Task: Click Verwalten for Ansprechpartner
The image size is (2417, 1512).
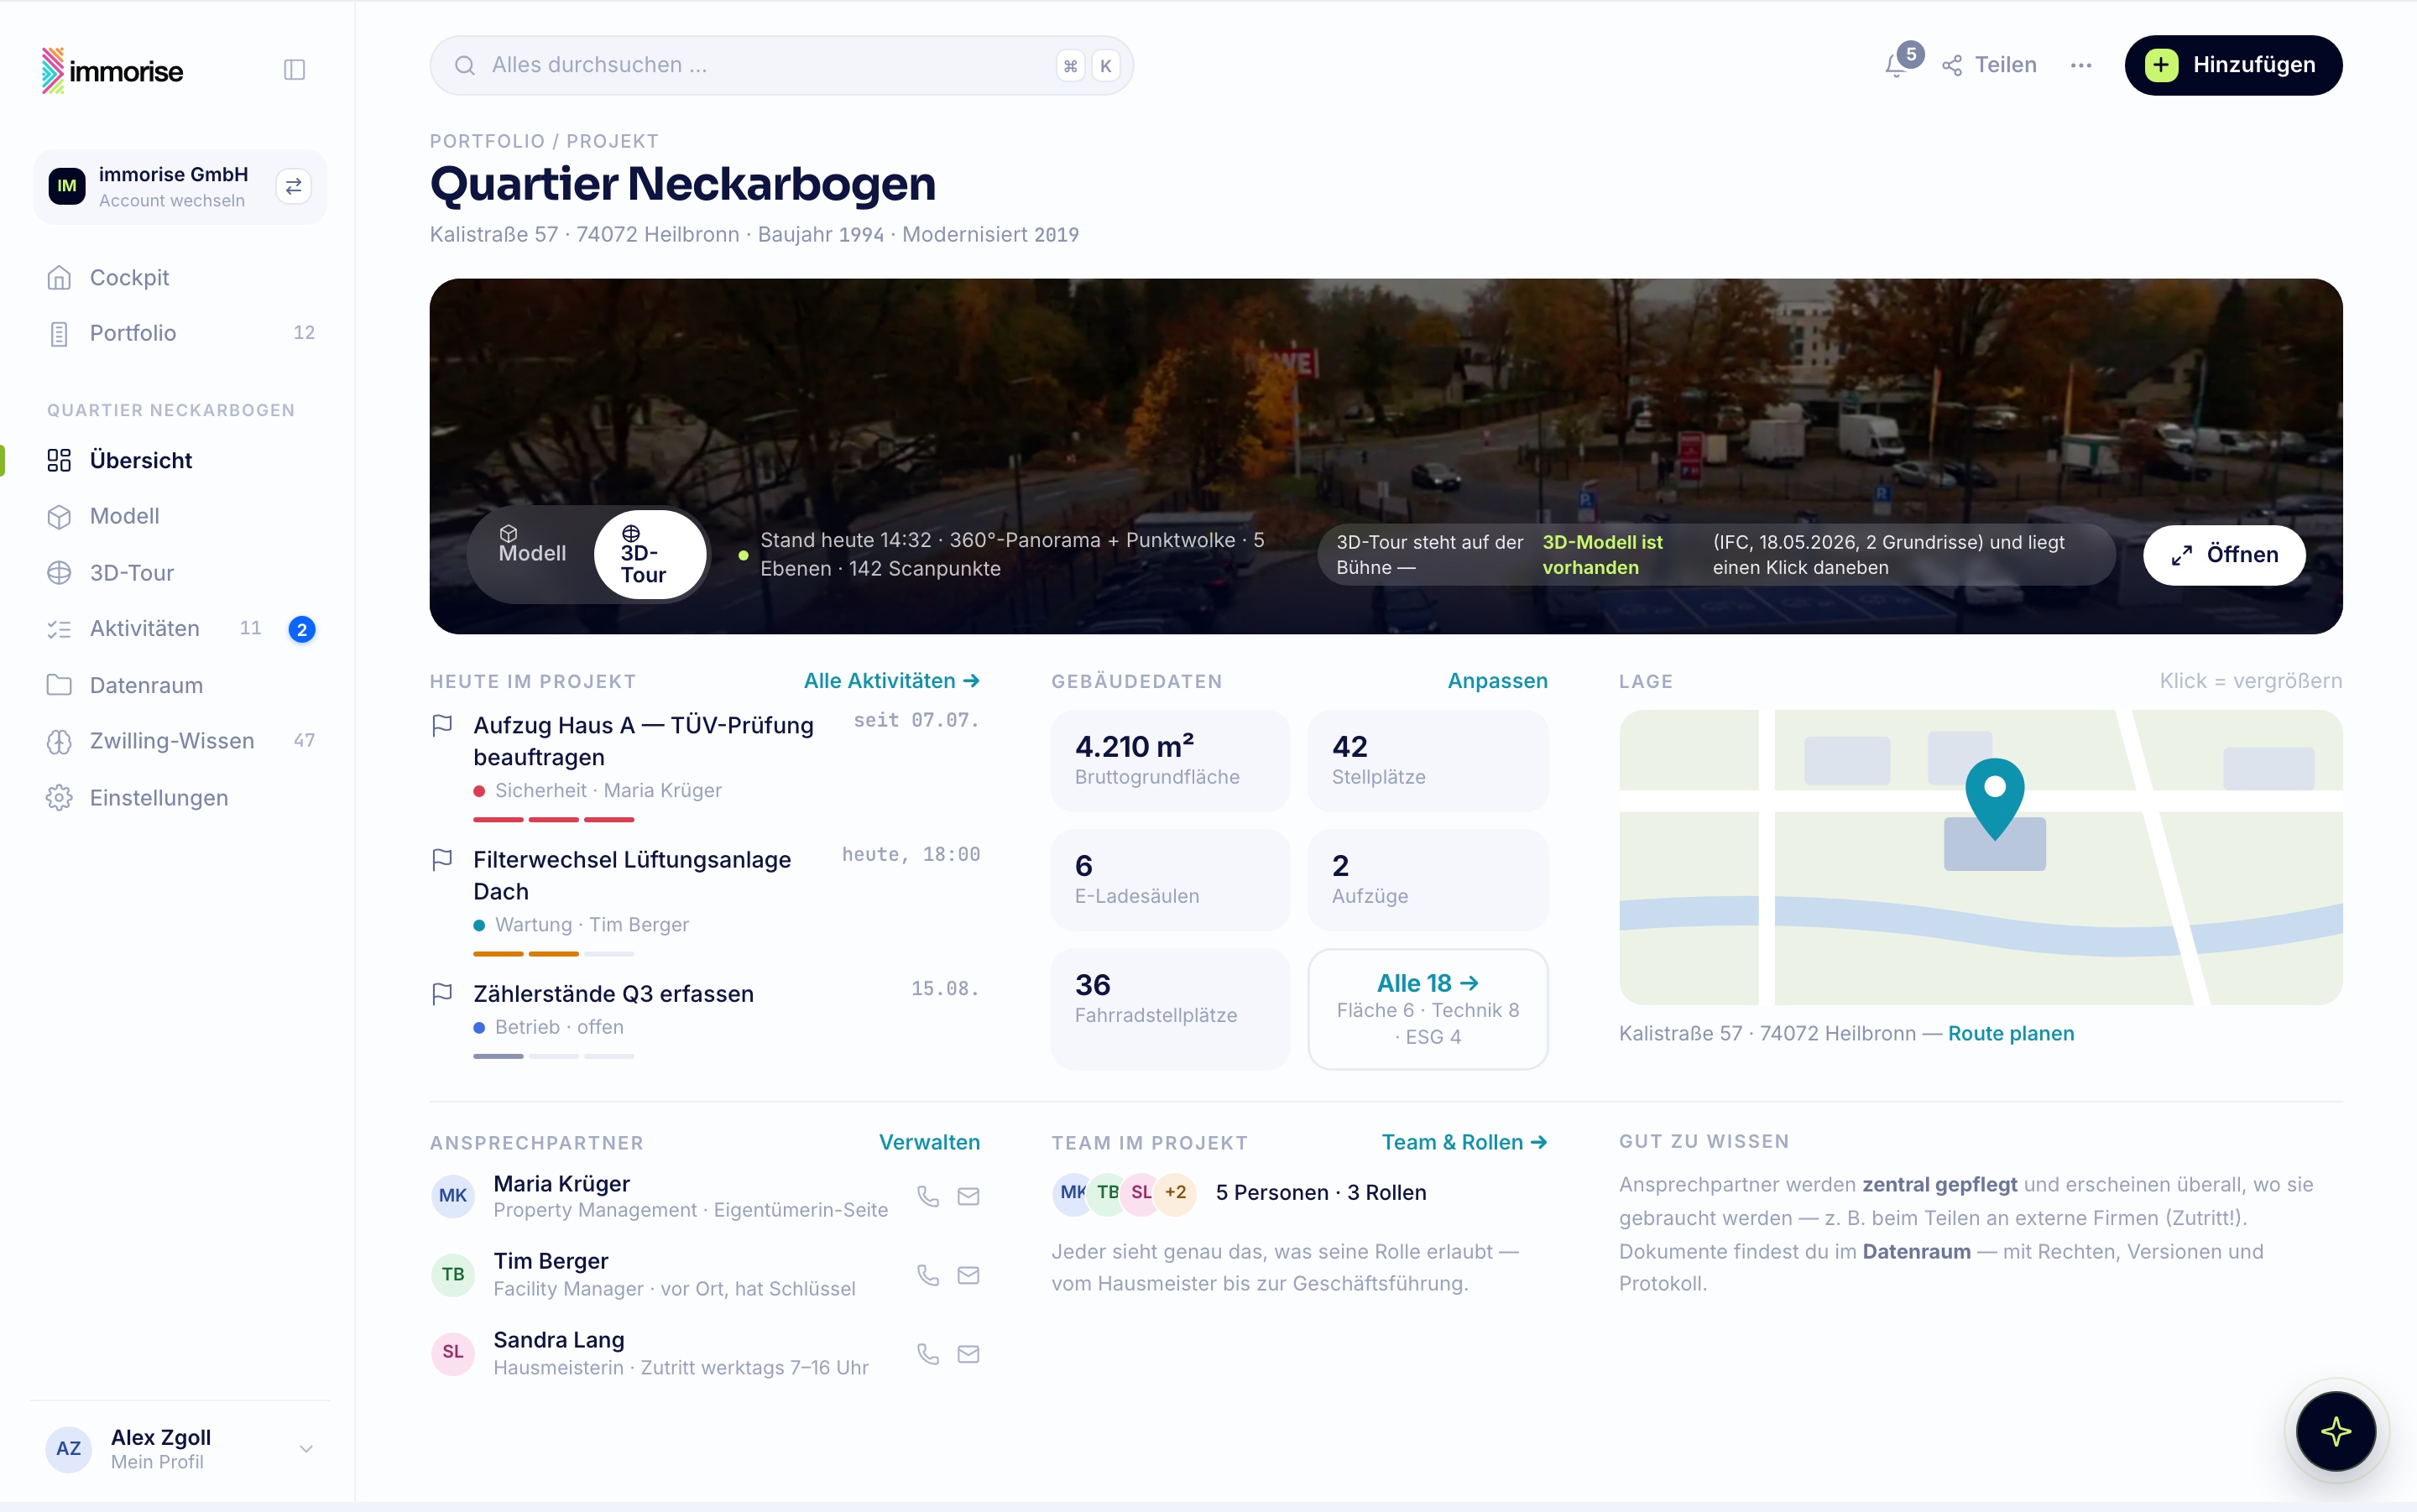Action: [929, 1142]
